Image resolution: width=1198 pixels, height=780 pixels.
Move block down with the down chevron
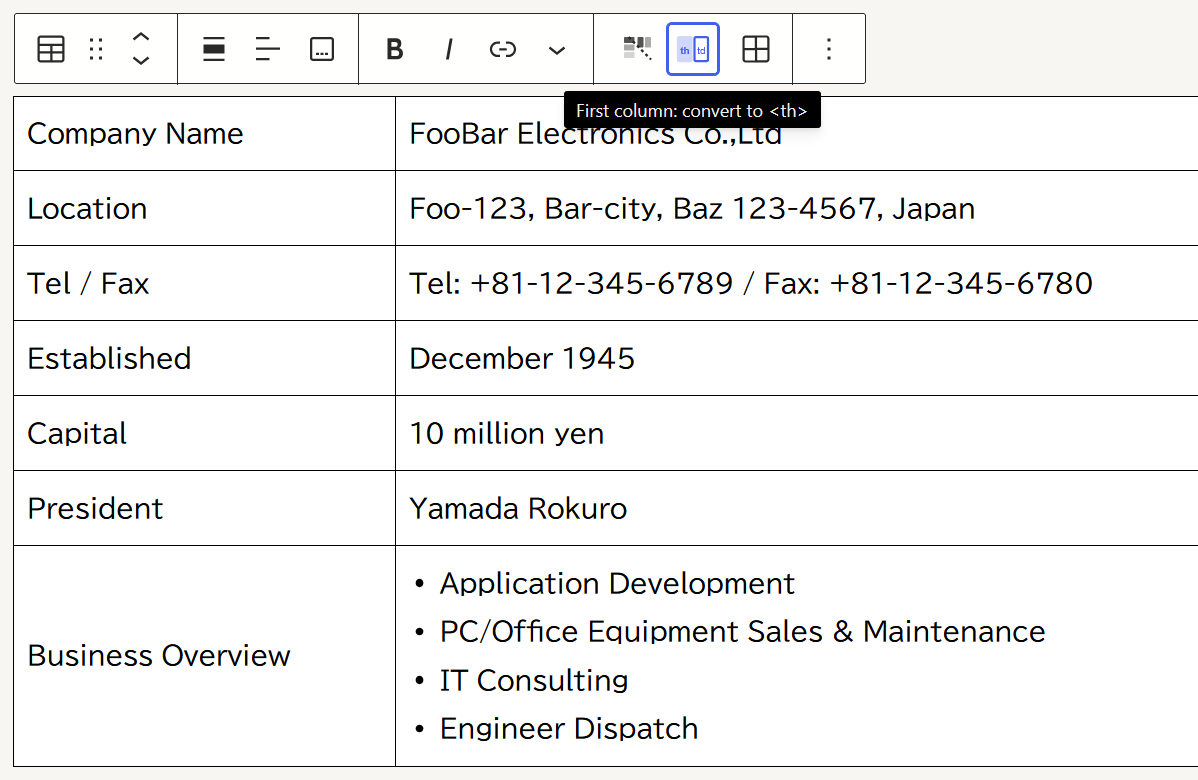point(141,60)
